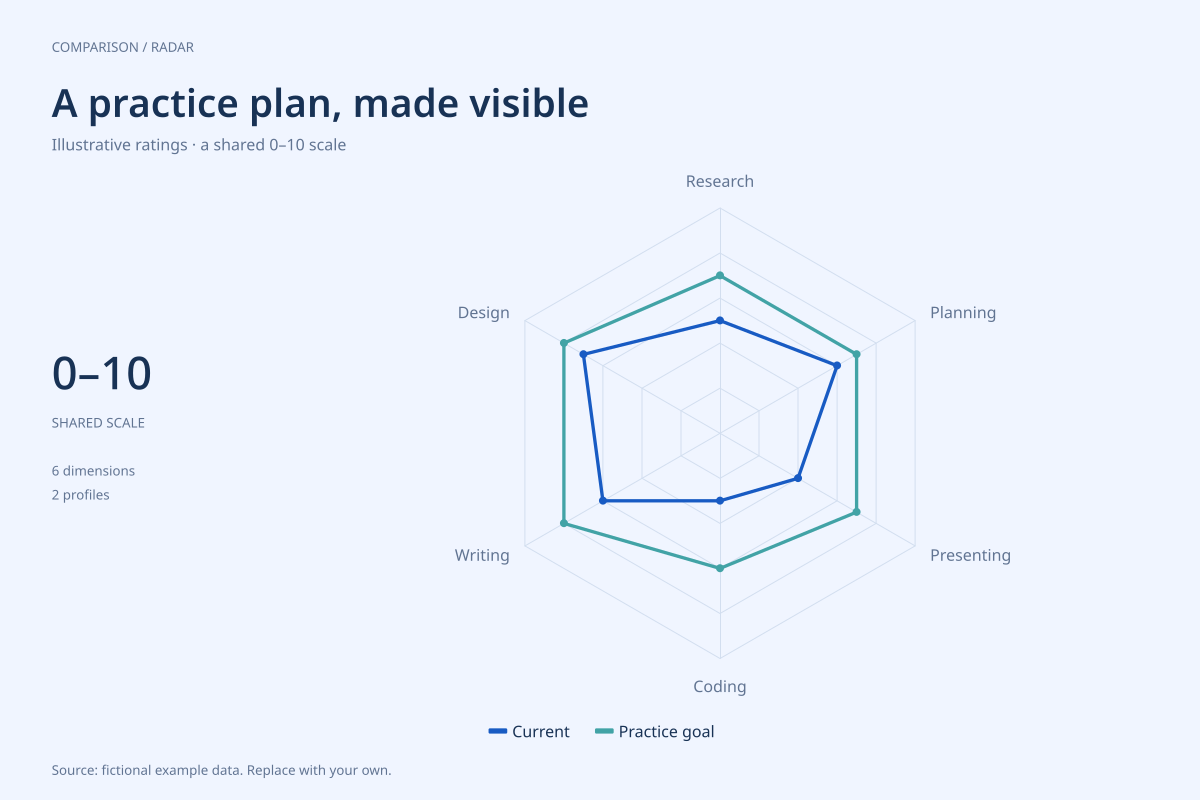Click the Current data point on Coding axis
The width and height of the screenshot is (1200, 800).
click(720, 500)
